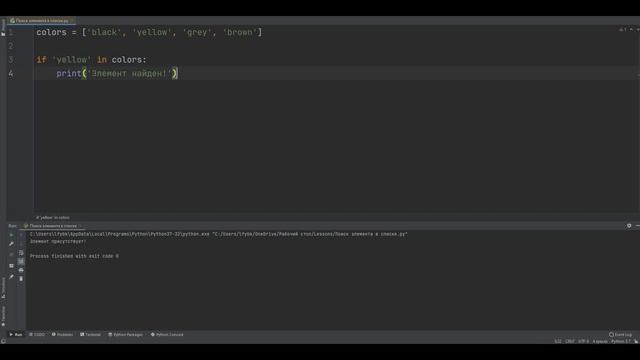The image size is (640, 360).
Task: Click line number 3 in the gutter
Action: [11, 60]
